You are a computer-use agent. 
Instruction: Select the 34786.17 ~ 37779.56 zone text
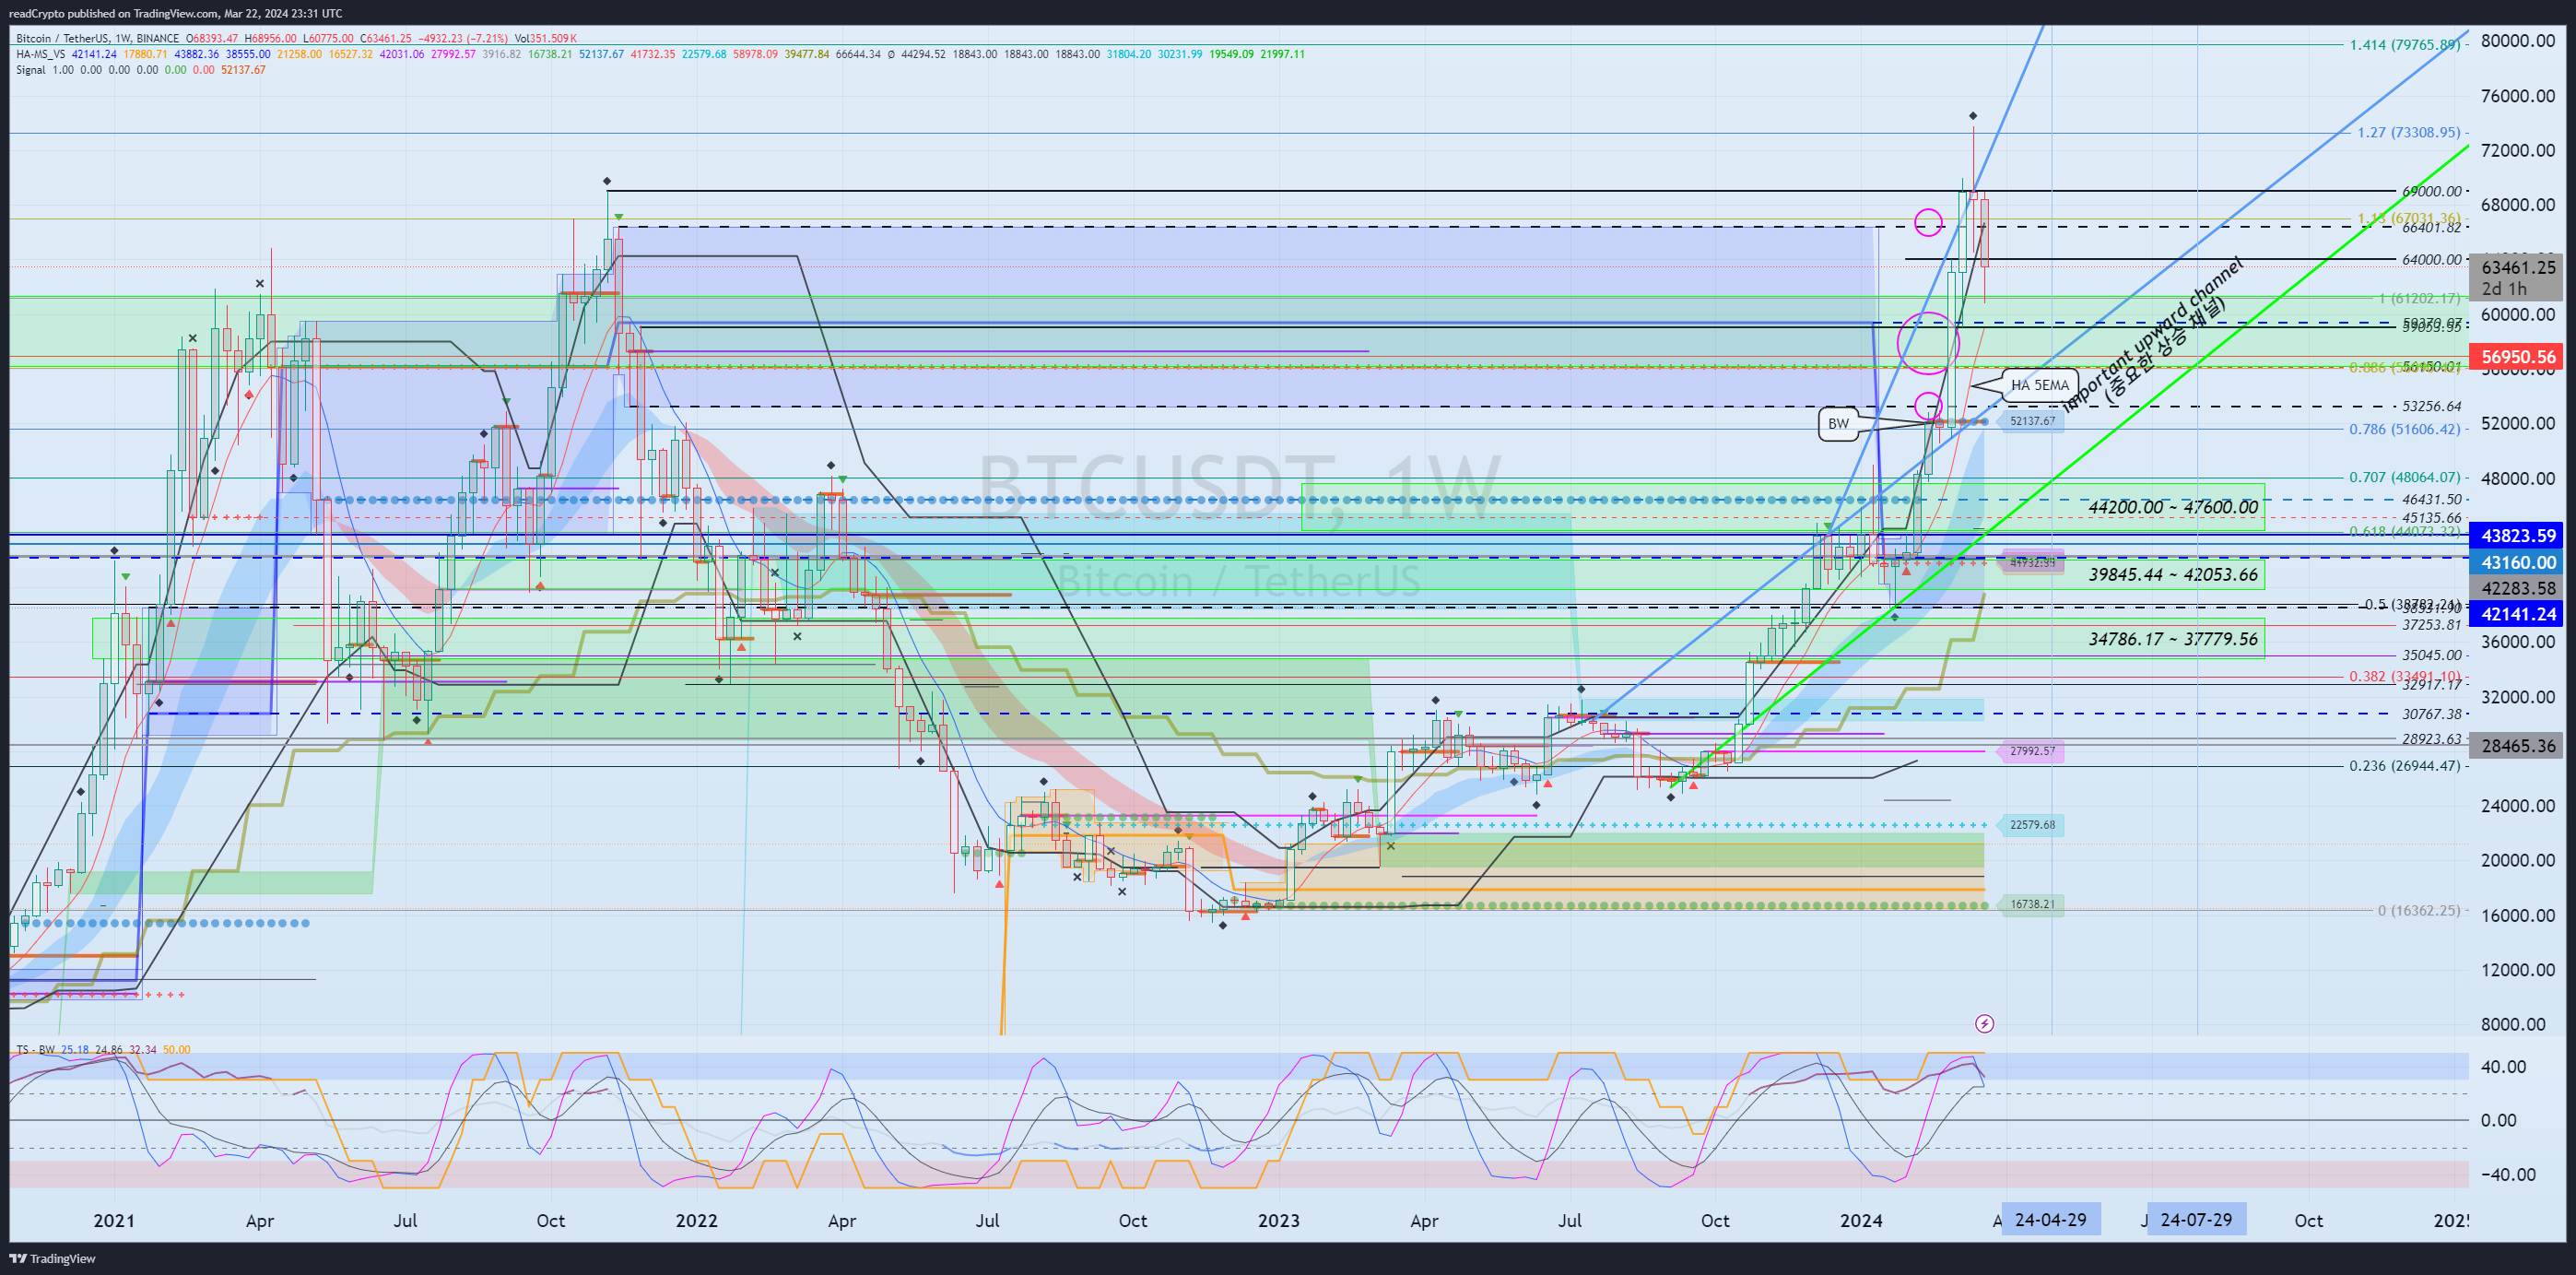click(2172, 639)
